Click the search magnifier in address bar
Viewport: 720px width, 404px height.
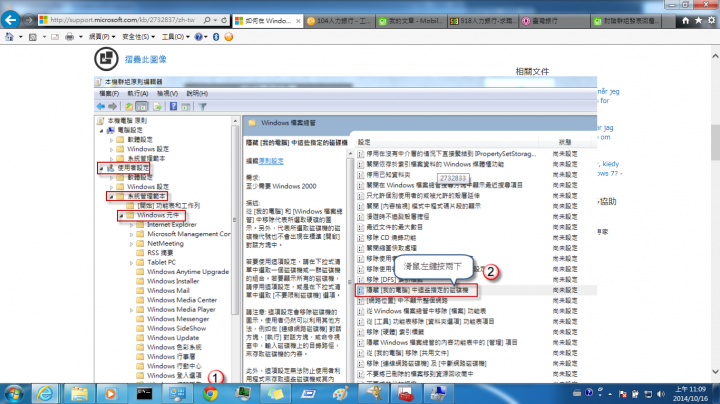(207, 20)
